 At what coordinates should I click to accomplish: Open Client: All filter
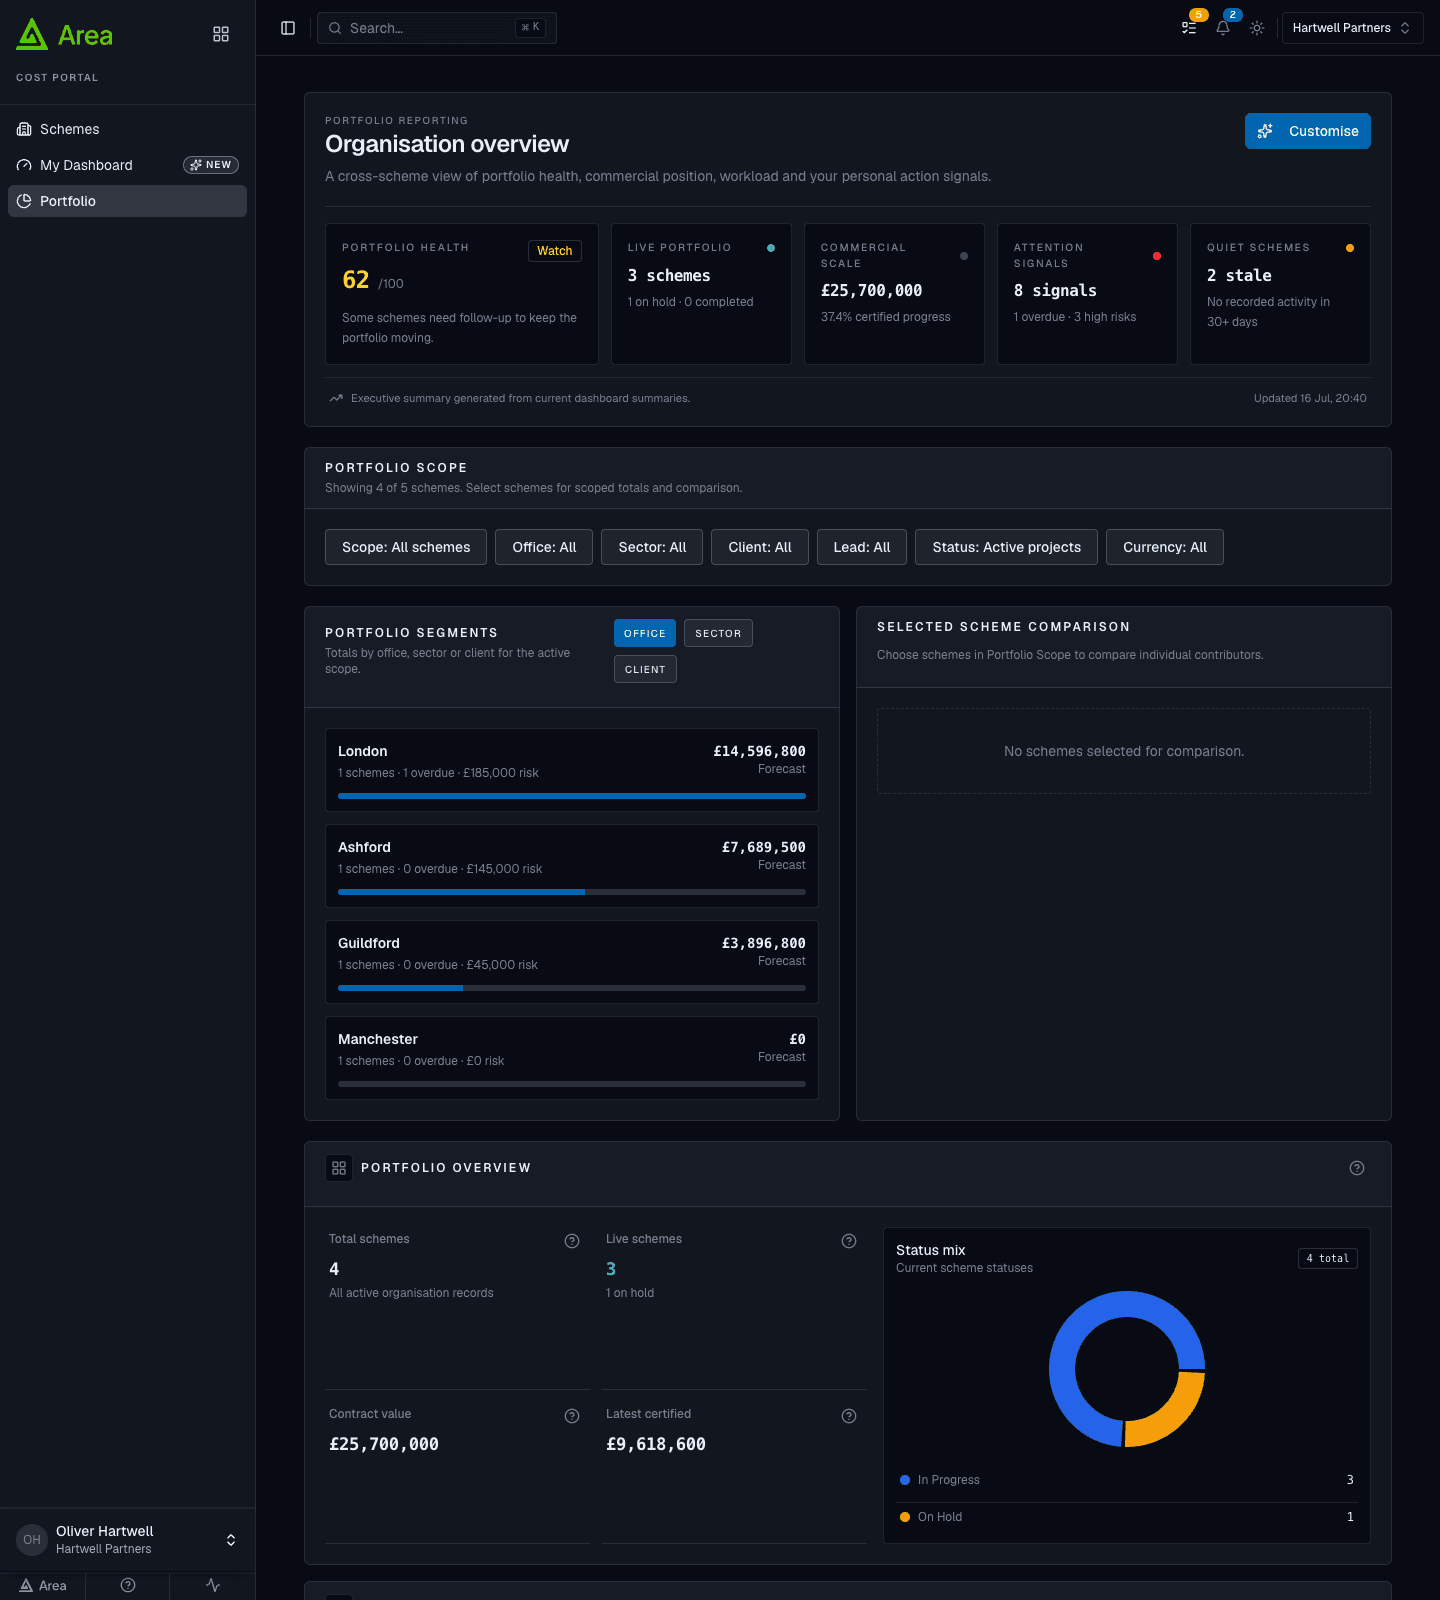tap(760, 547)
